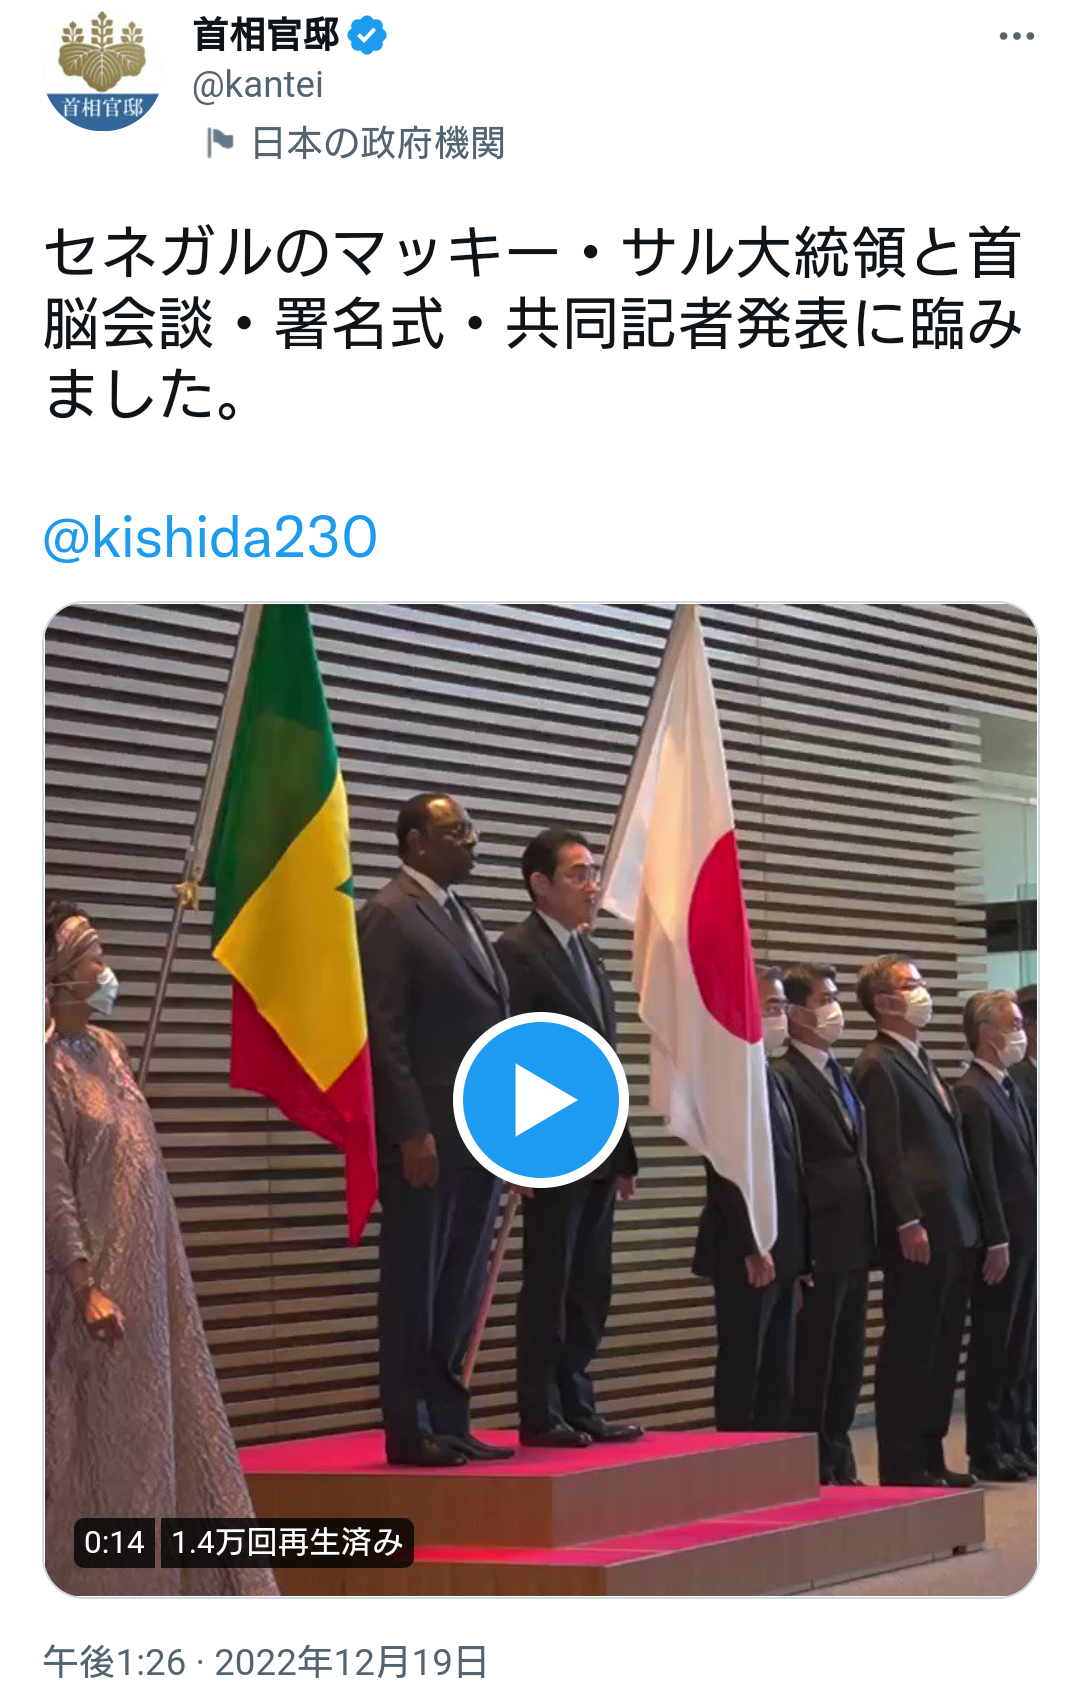Open the 首相官邸 display name
Screen dimensions: 1080x1689
tap(266, 35)
